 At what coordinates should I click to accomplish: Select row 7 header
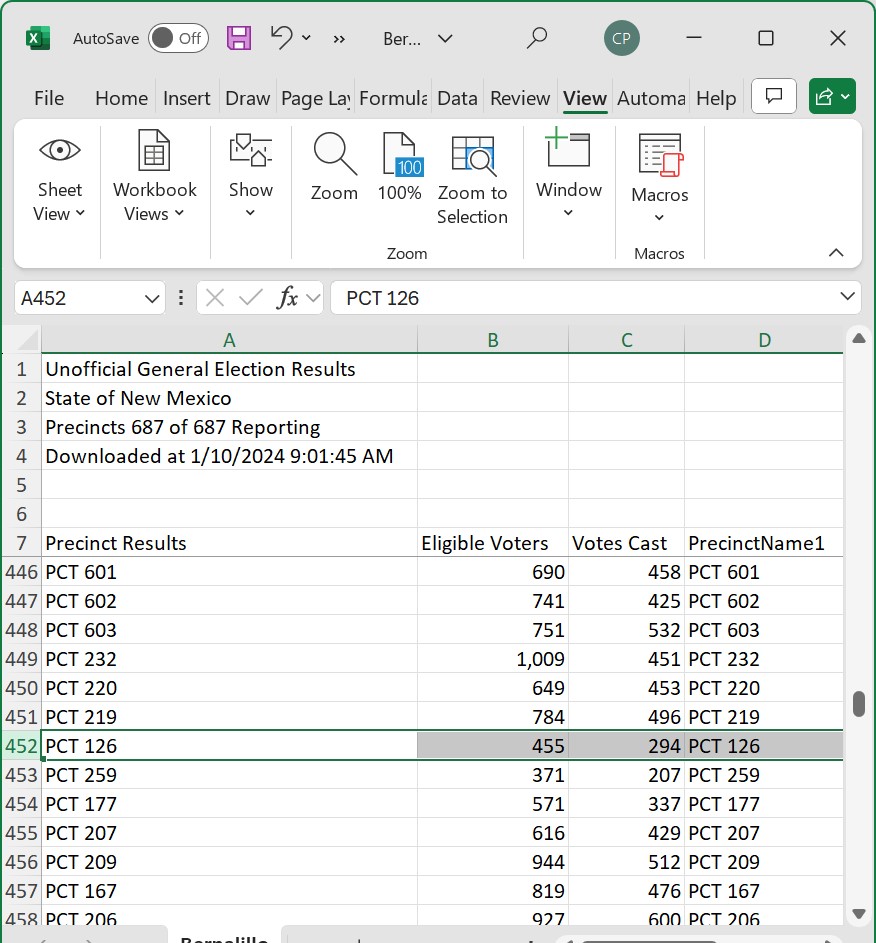(x=21, y=543)
